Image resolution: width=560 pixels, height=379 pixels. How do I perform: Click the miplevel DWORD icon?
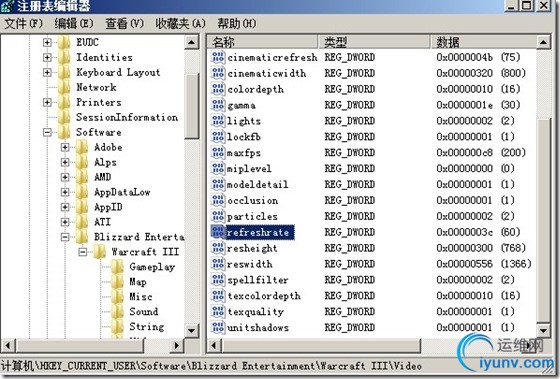218,169
